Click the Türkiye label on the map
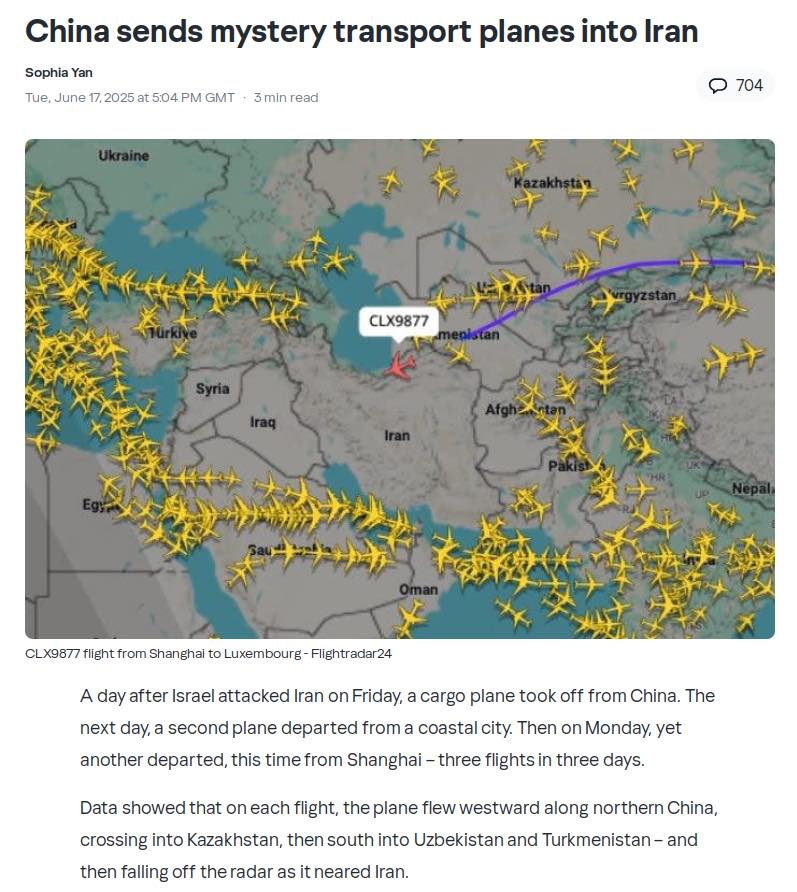Screen dimensions: 797x892 [x=173, y=333]
